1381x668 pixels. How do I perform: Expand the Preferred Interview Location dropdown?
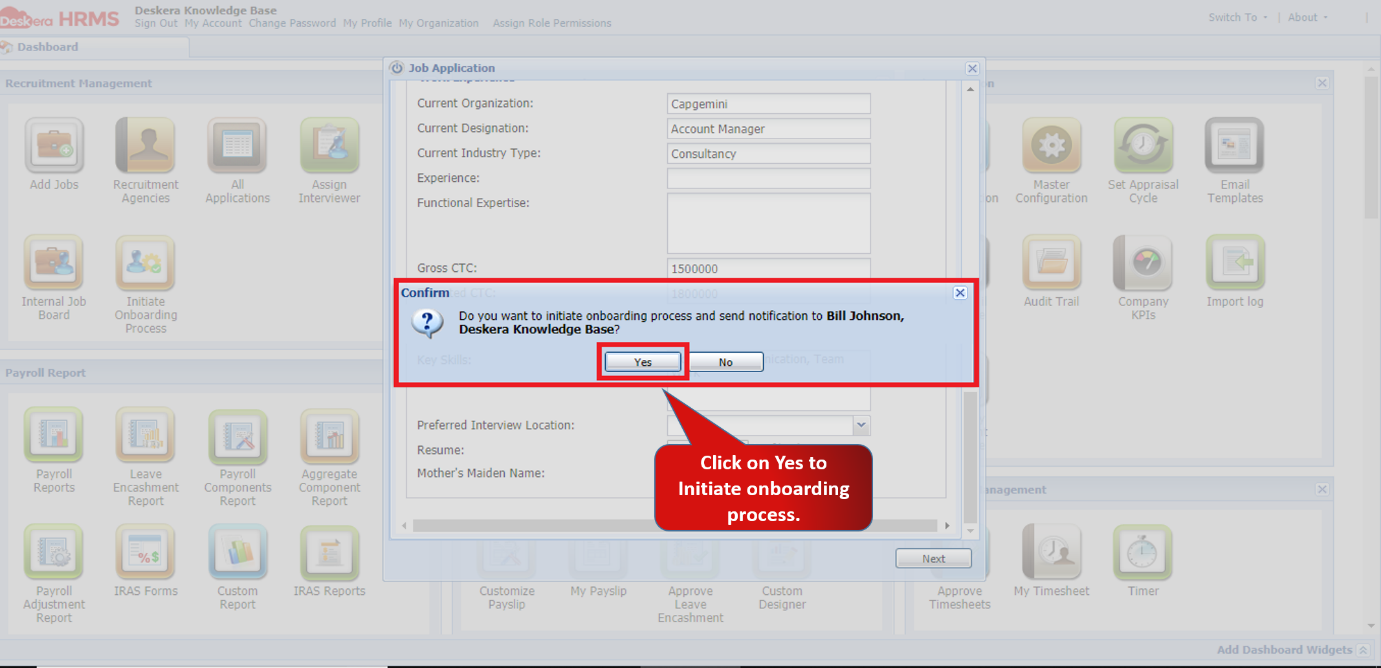tap(861, 425)
